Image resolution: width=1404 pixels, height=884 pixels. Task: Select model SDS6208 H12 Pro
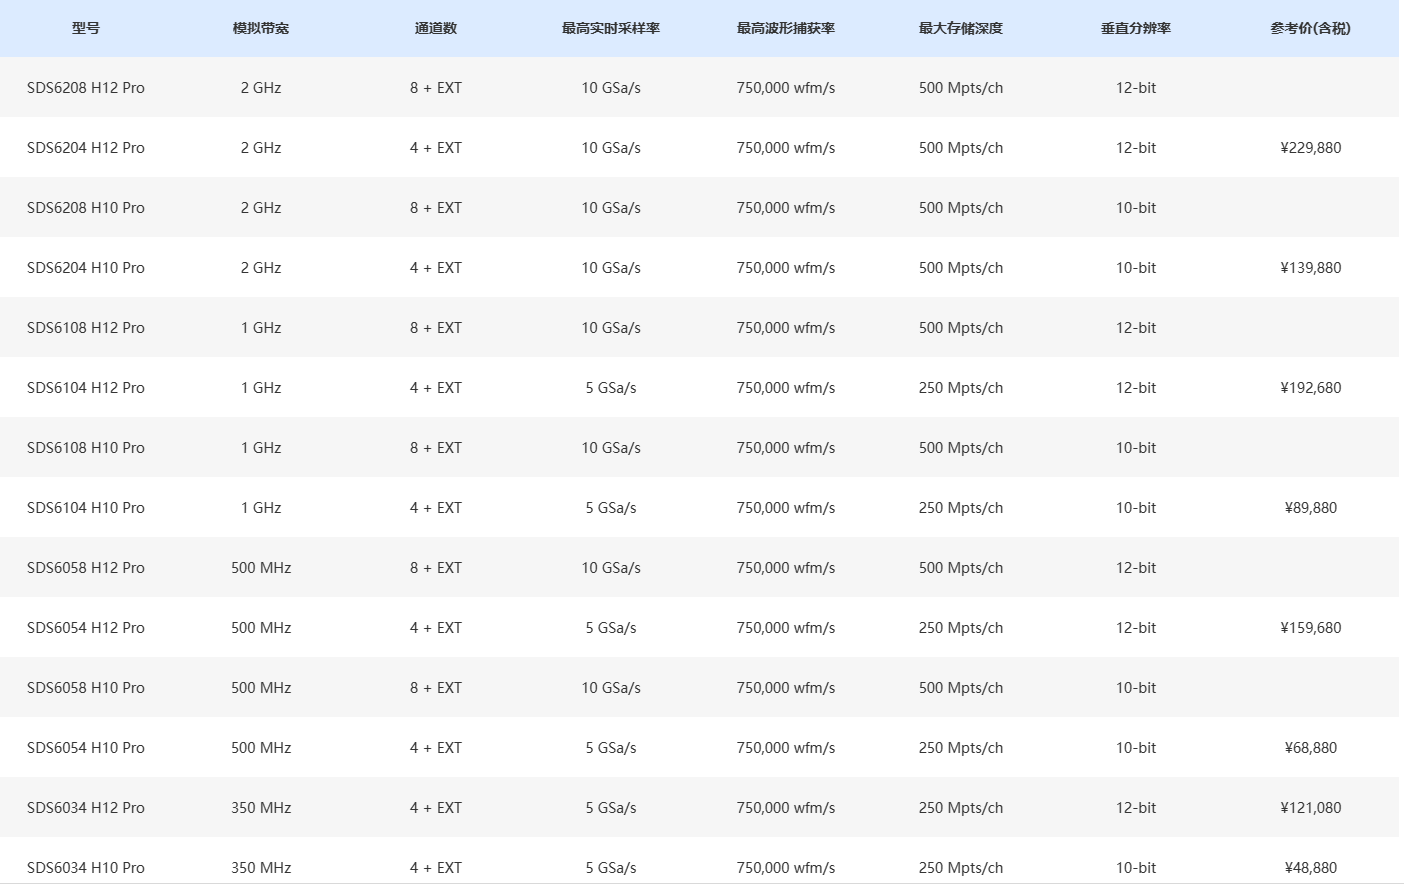86,88
